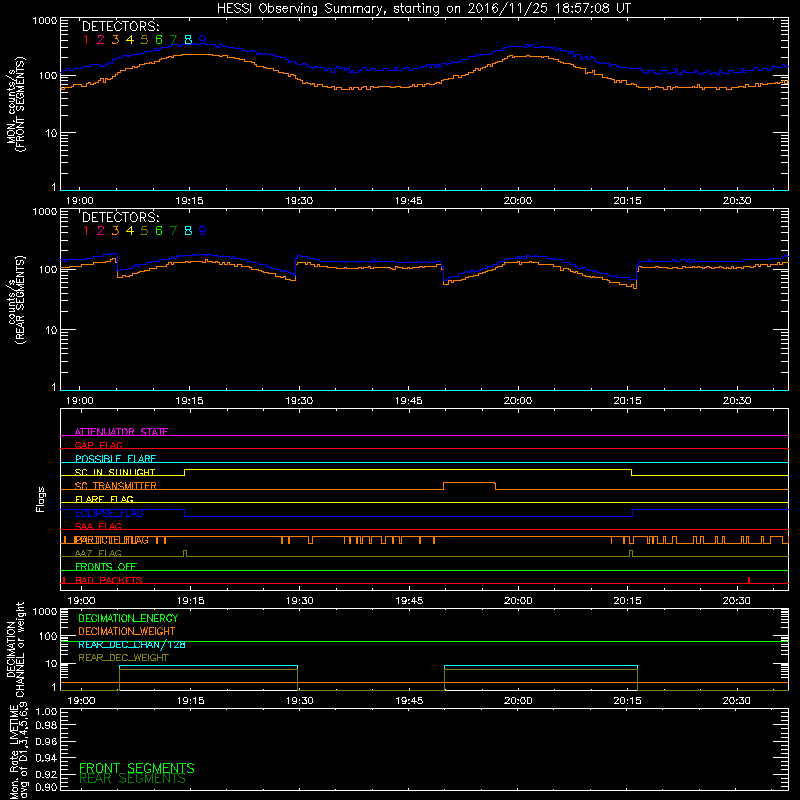Click the SC IN SUNLIGHT label

coord(115,472)
